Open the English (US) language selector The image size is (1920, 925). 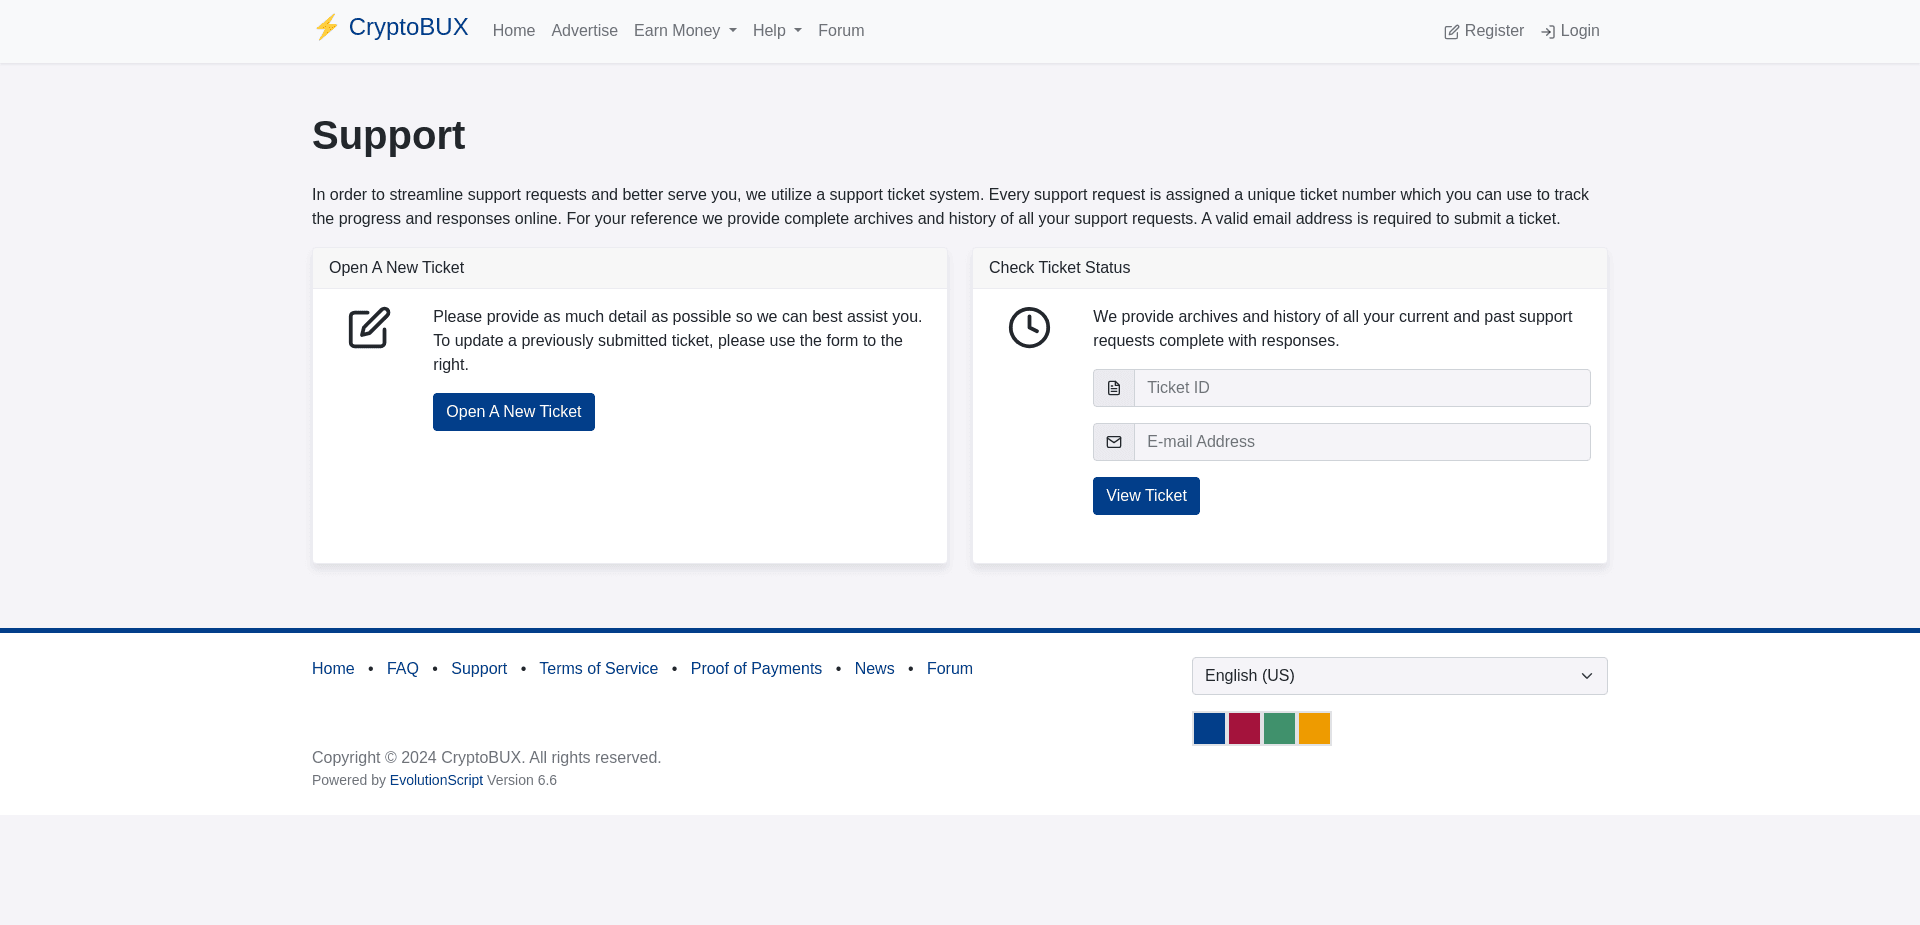pyautogui.click(x=1399, y=676)
